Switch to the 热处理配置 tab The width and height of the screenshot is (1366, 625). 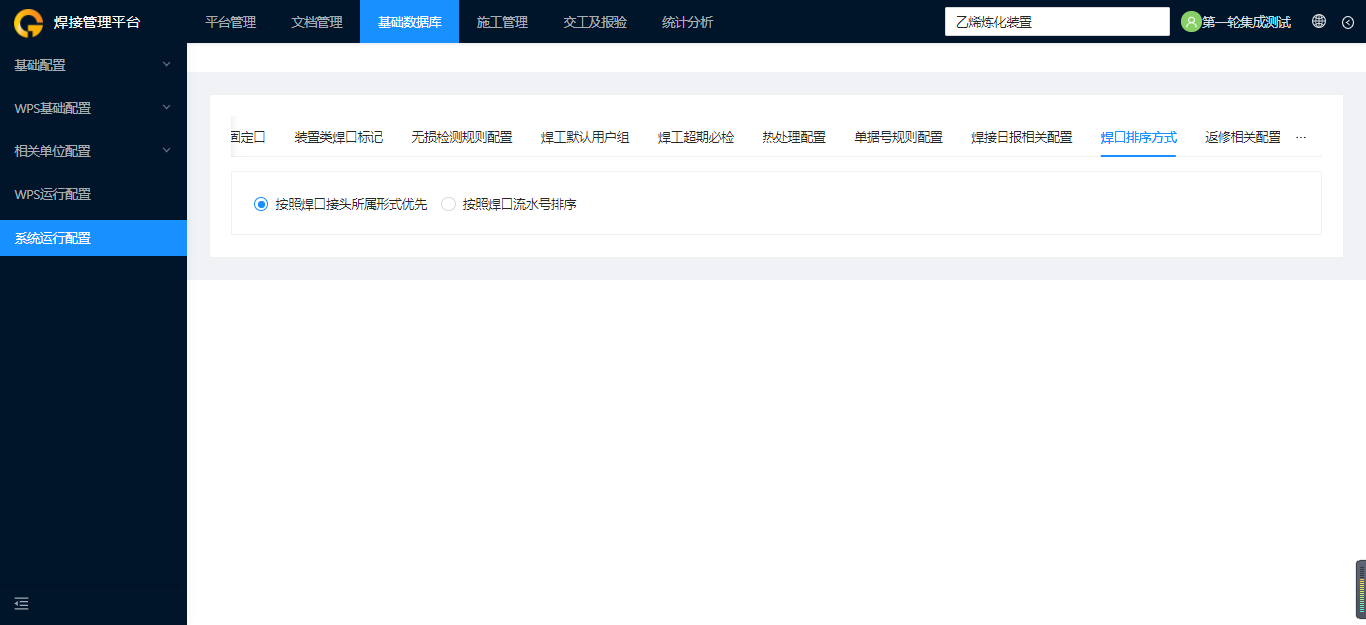point(794,137)
